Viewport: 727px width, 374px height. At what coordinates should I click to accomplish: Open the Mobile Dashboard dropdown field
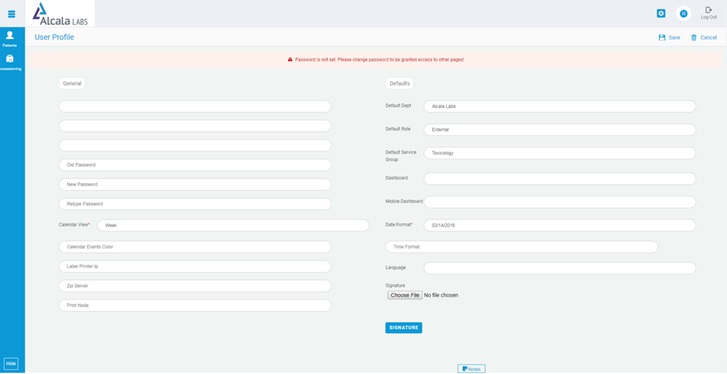[560, 202]
